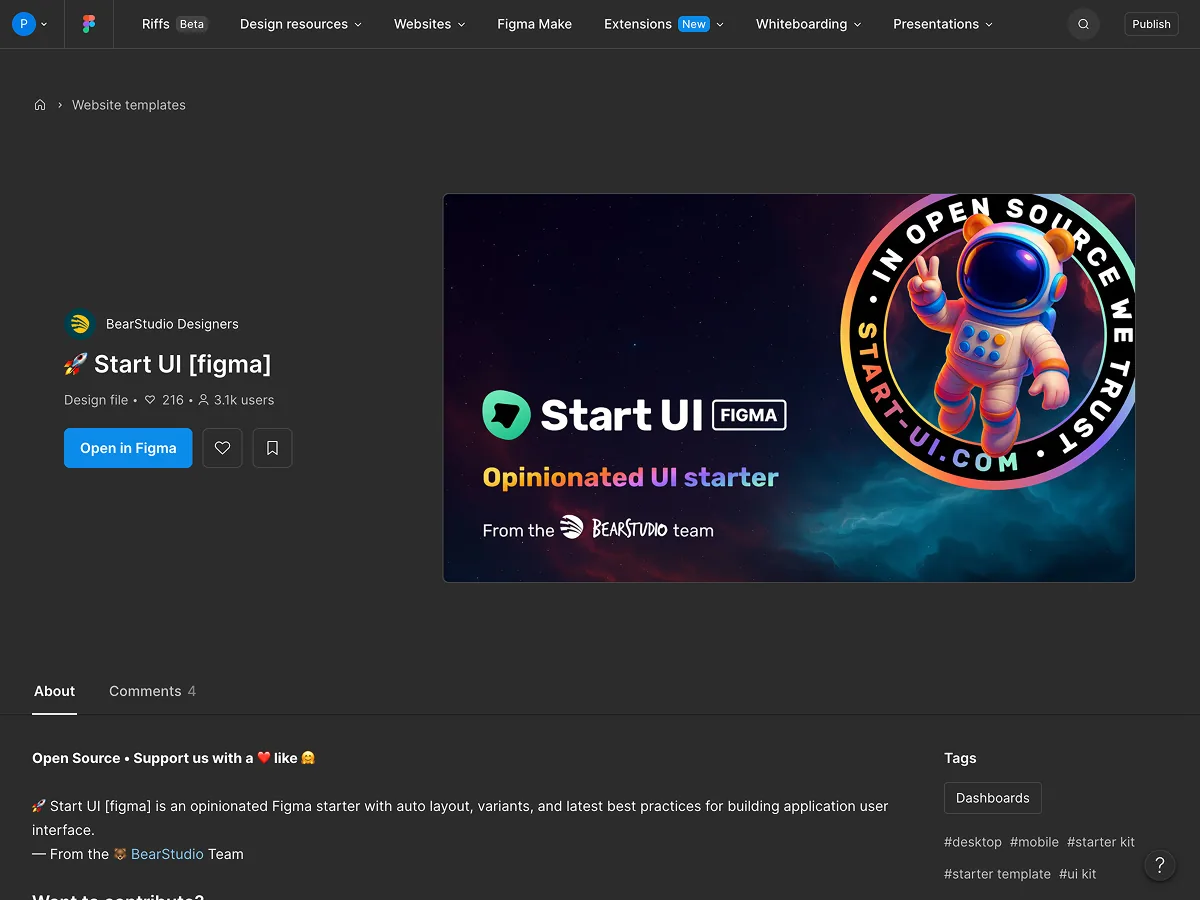Expand the Design resources dropdown
Viewport: 1200px width, 900px height.
click(301, 24)
